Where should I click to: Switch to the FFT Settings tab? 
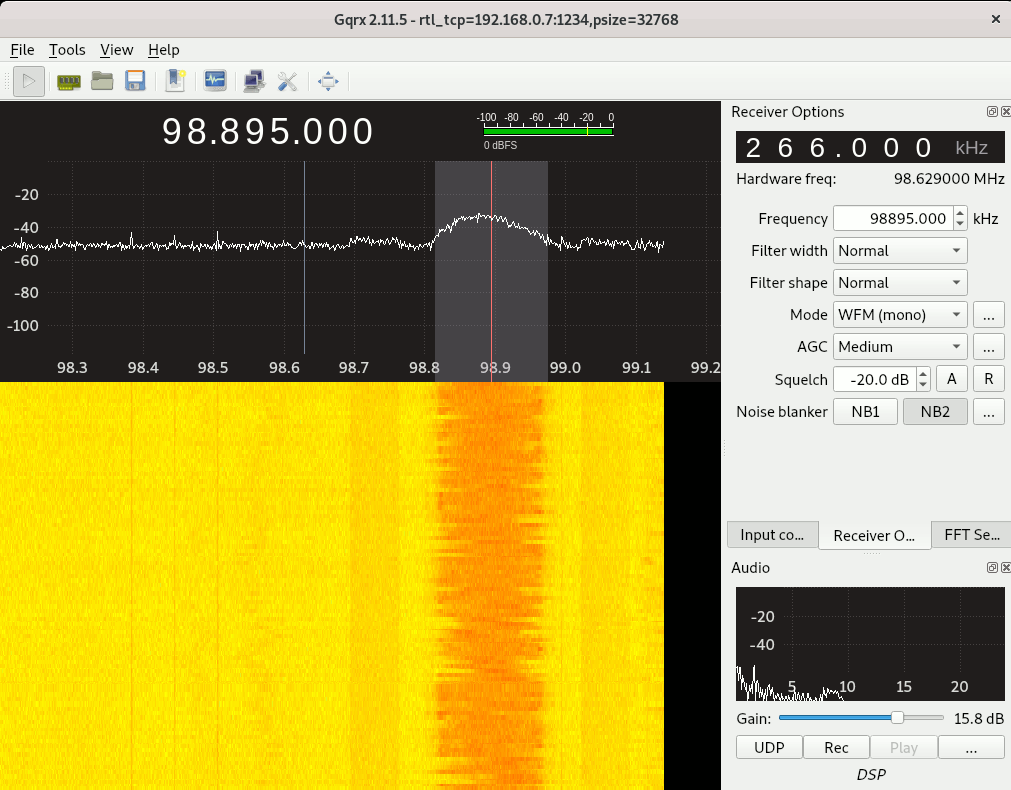coord(971,535)
